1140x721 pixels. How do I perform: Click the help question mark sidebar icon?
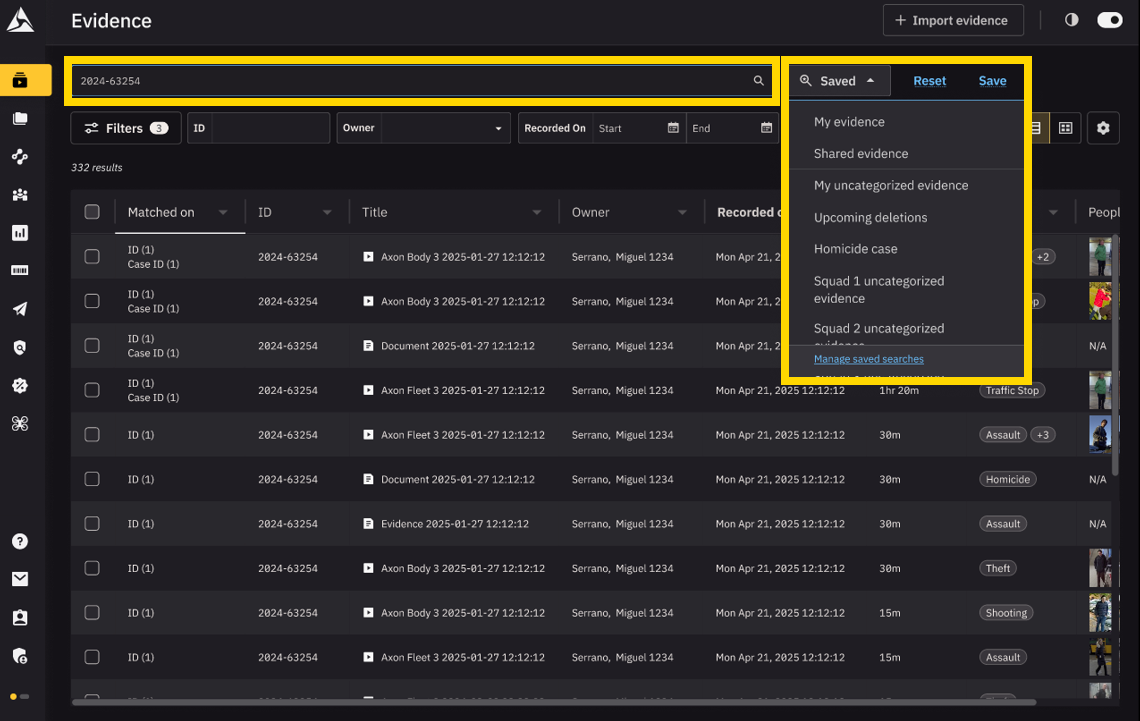pyautogui.click(x=20, y=541)
